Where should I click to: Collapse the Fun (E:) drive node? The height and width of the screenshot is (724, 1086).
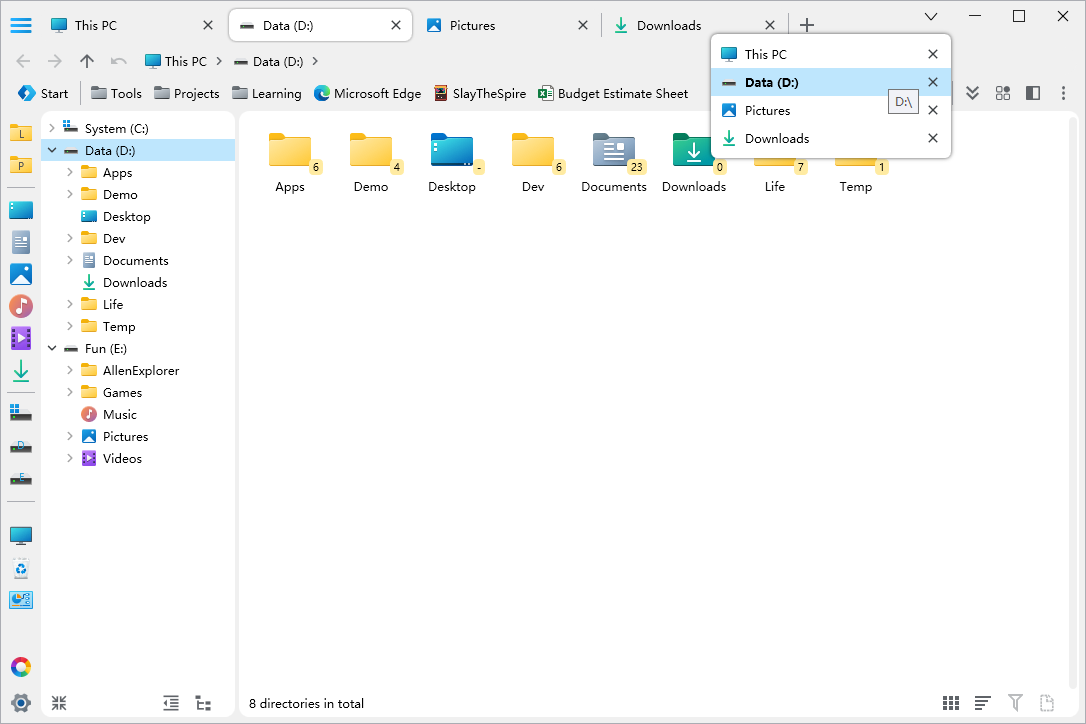tap(52, 349)
